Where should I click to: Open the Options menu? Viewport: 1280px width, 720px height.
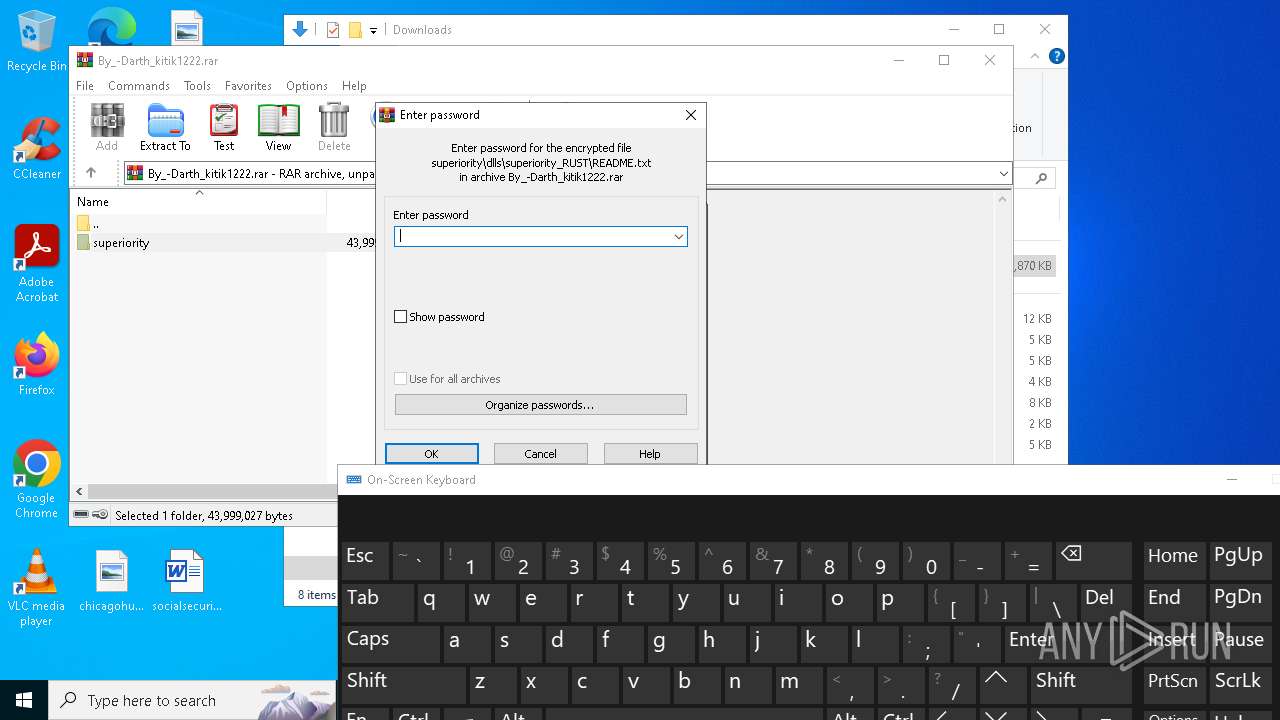tap(307, 86)
